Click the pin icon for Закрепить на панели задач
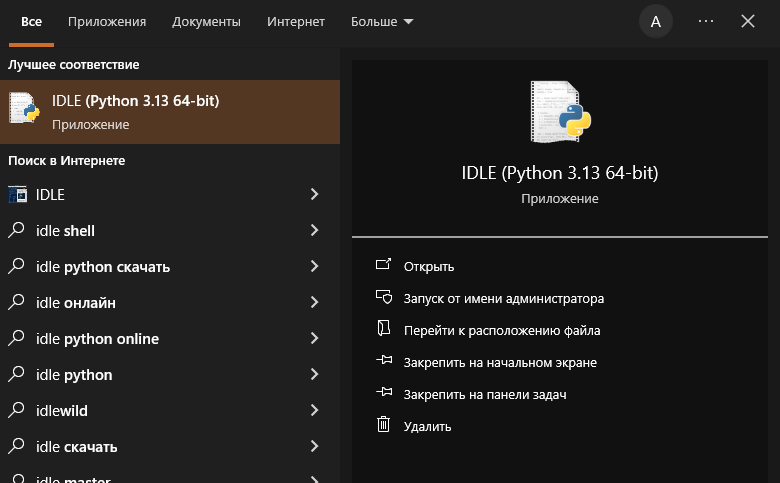 pyautogui.click(x=384, y=392)
